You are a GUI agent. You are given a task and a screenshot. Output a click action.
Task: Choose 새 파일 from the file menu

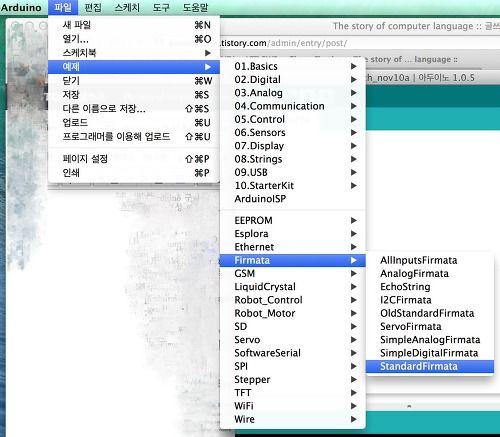134,25
